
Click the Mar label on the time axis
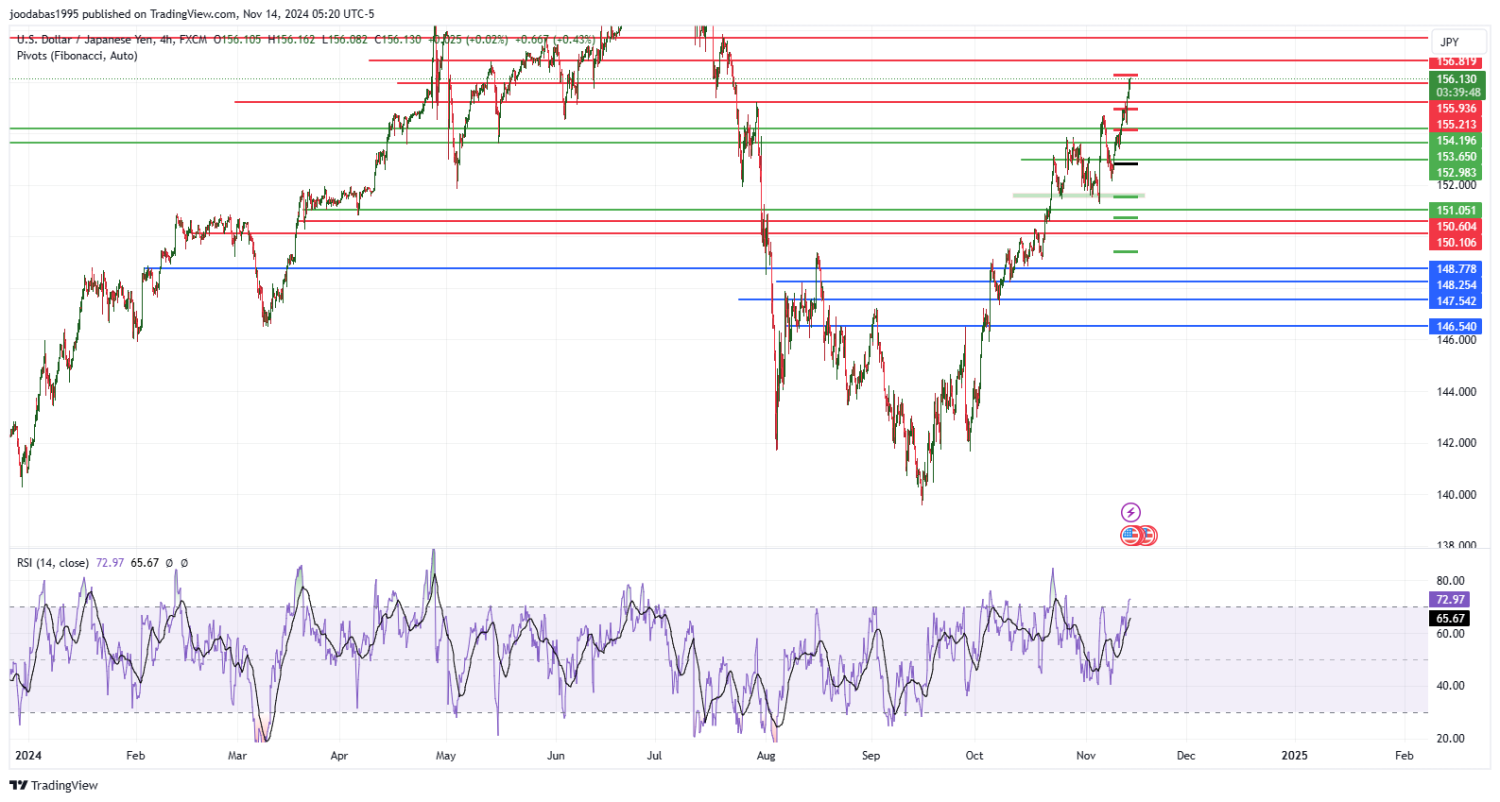(236, 756)
